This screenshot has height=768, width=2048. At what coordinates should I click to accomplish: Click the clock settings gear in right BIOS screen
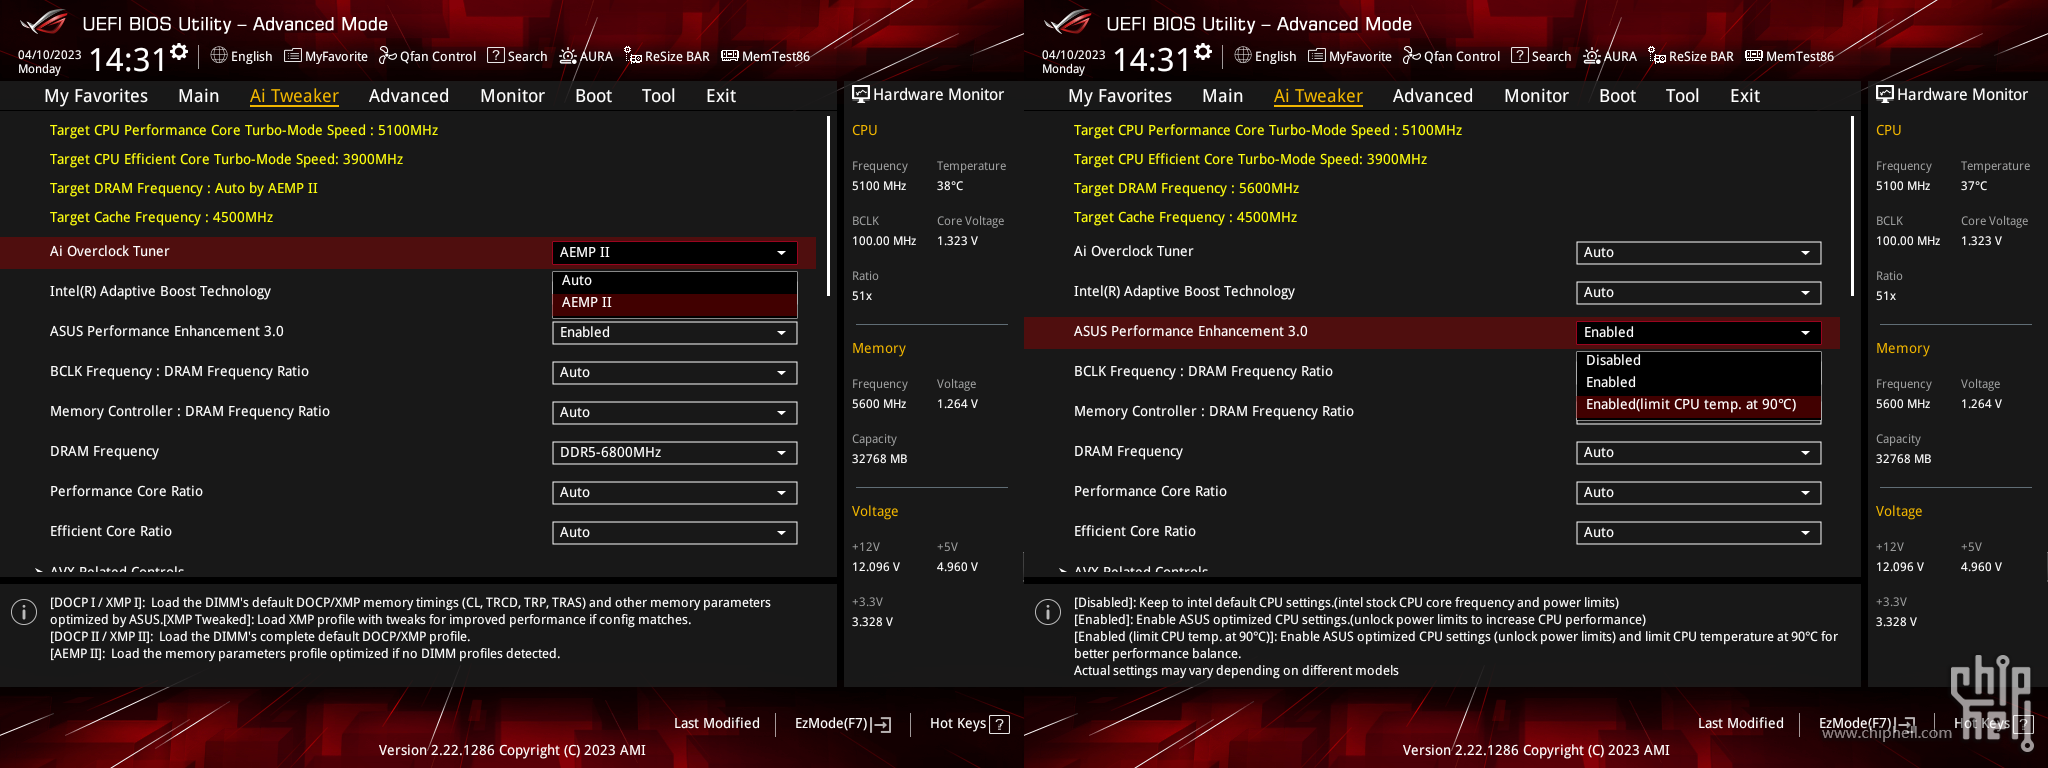[x=1203, y=52]
